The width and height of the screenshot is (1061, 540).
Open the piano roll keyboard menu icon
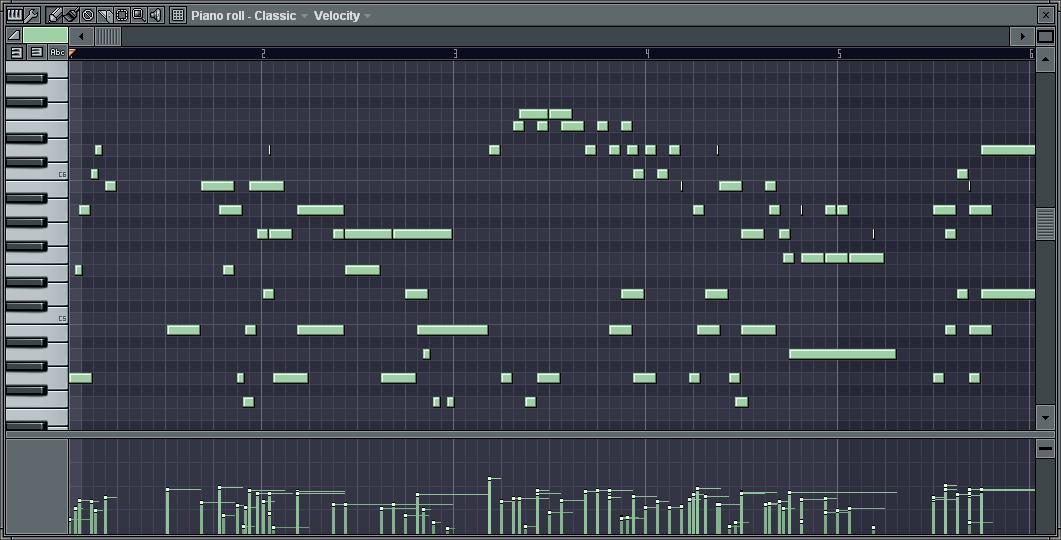coord(14,15)
